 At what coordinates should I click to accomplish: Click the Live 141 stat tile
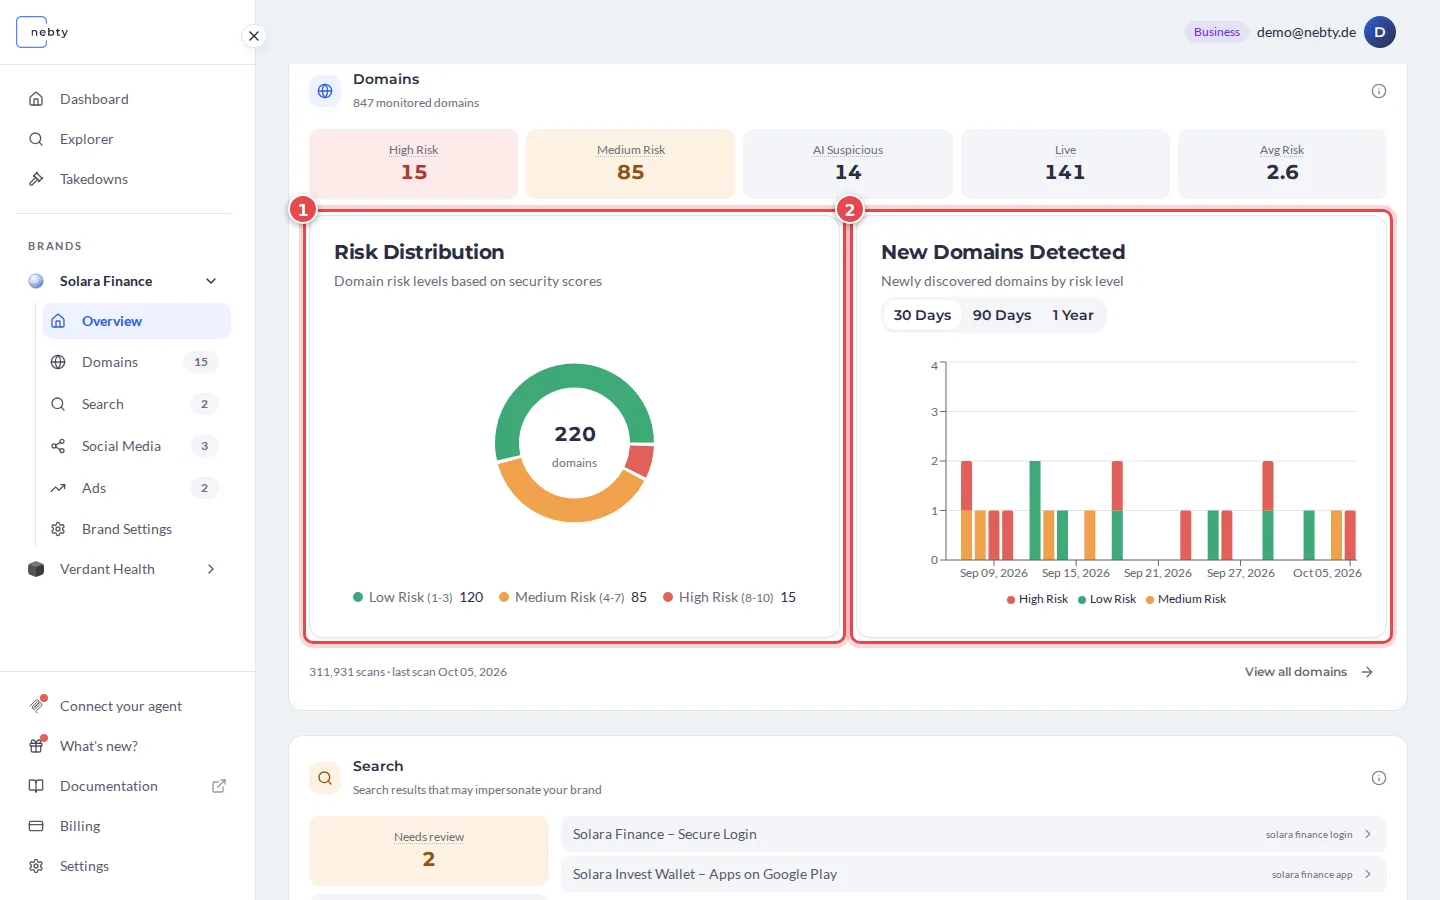[1065, 163]
